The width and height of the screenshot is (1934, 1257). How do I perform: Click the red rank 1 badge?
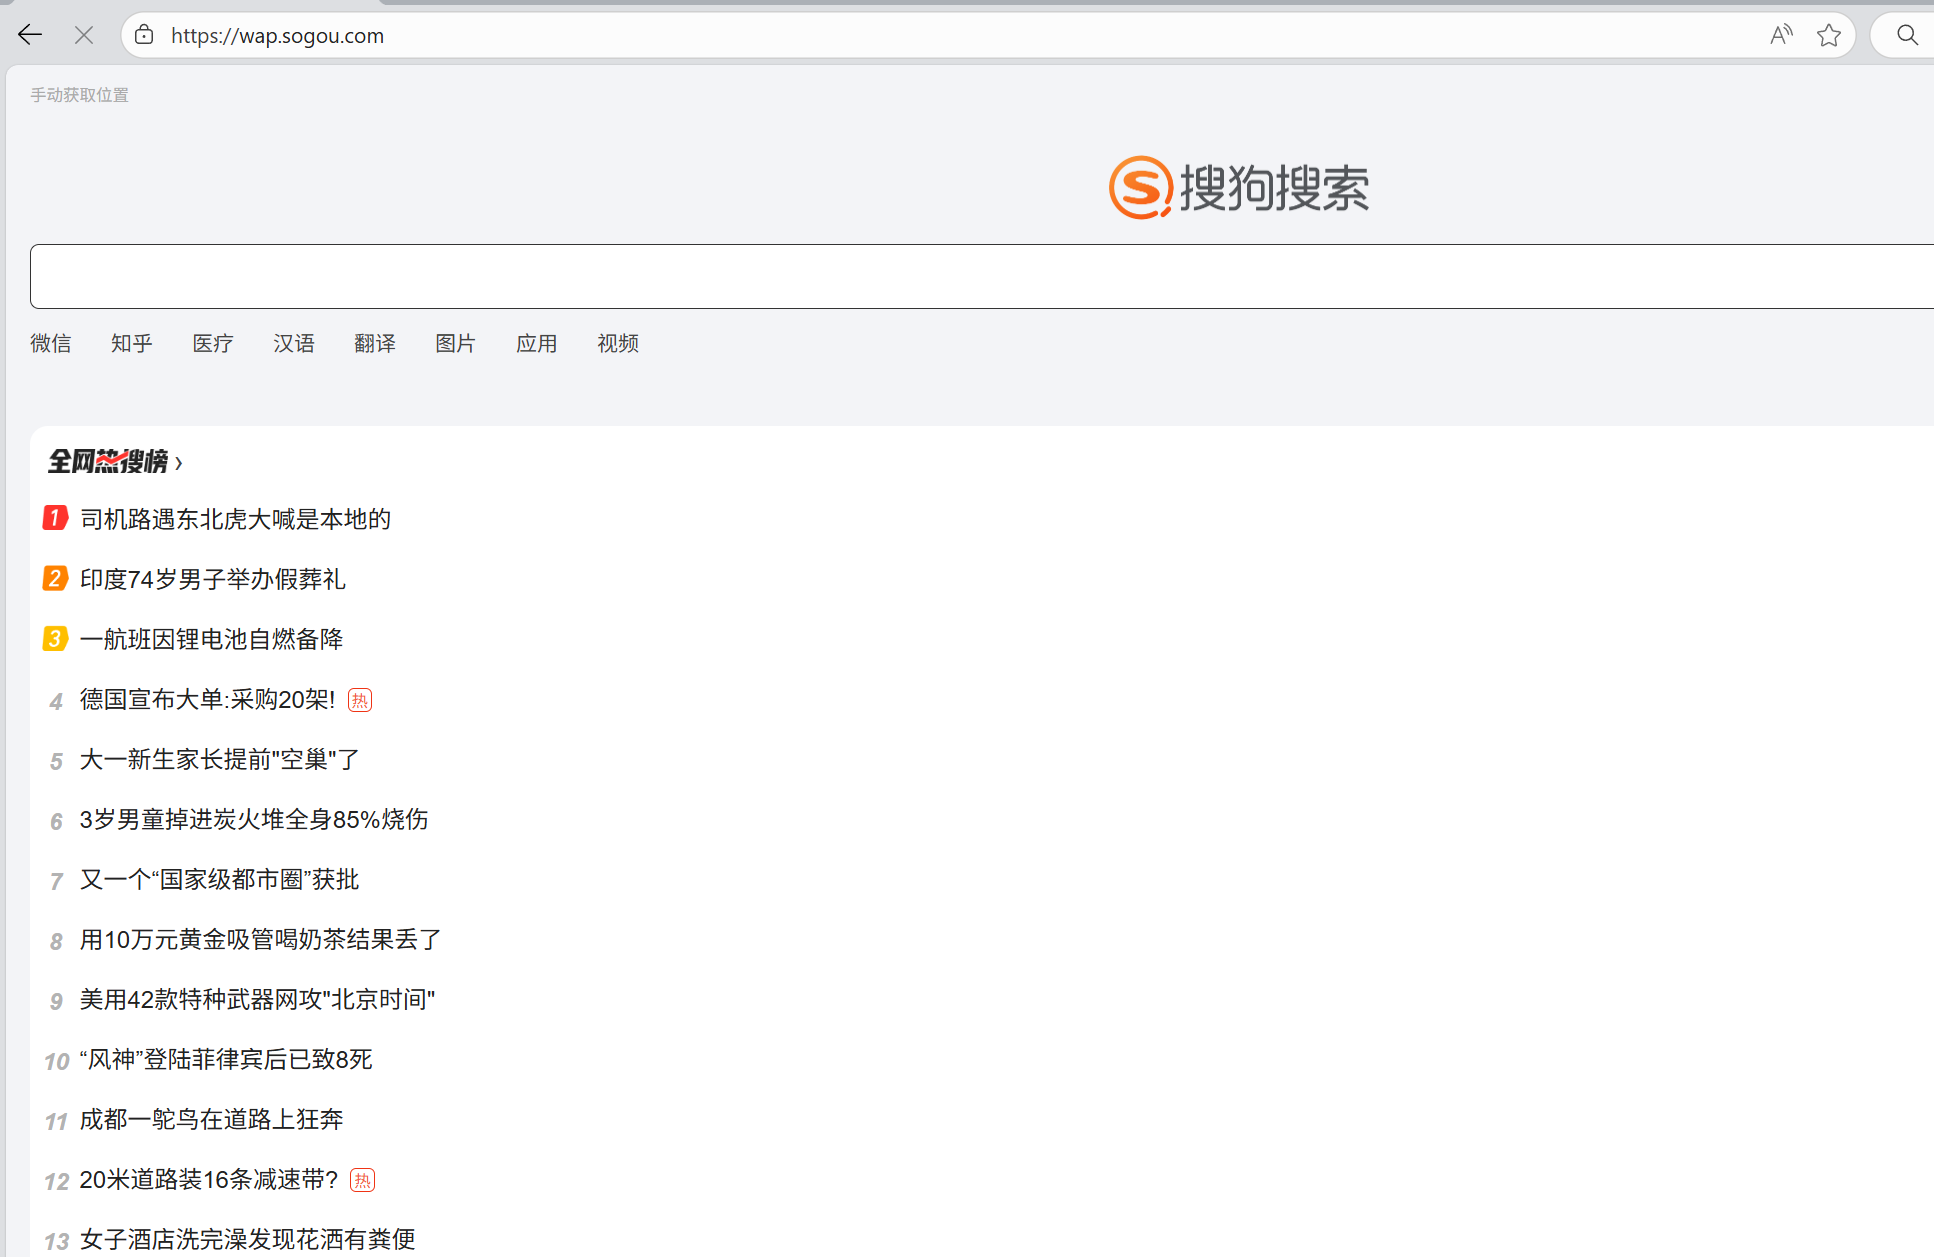click(x=55, y=518)
